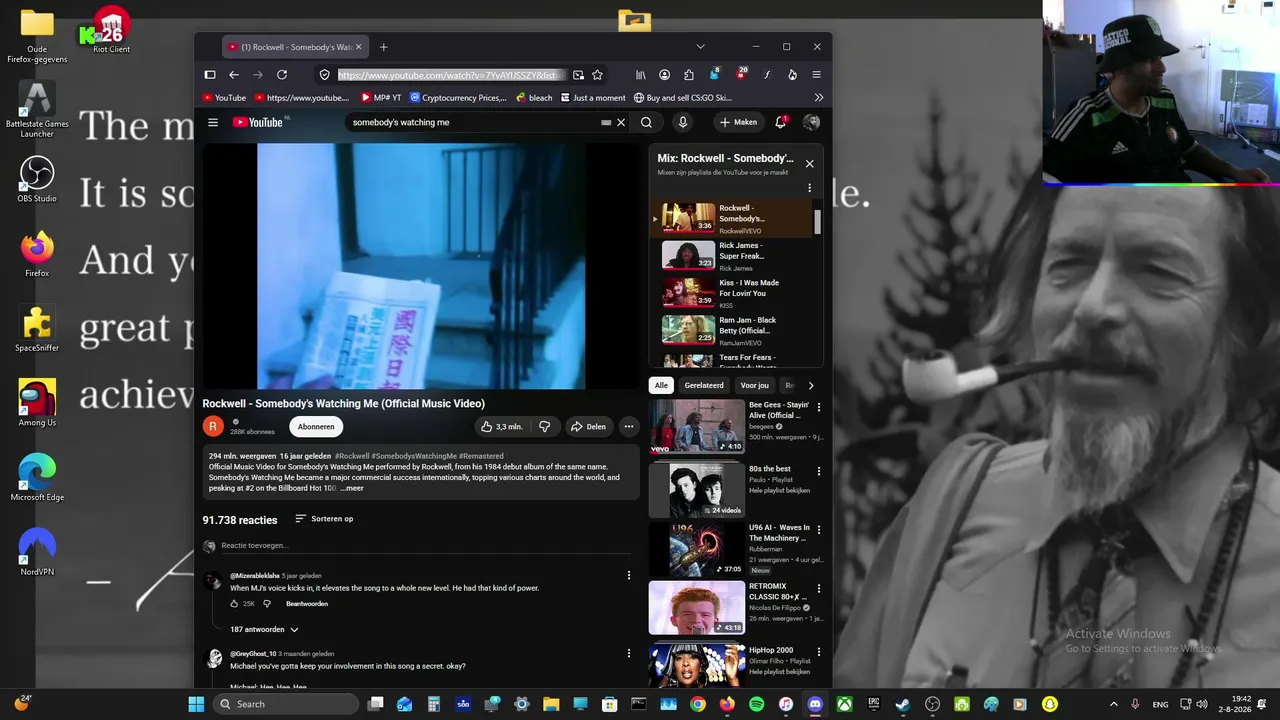
Task: Open the Just a moment bookmark
Action: 593,98
